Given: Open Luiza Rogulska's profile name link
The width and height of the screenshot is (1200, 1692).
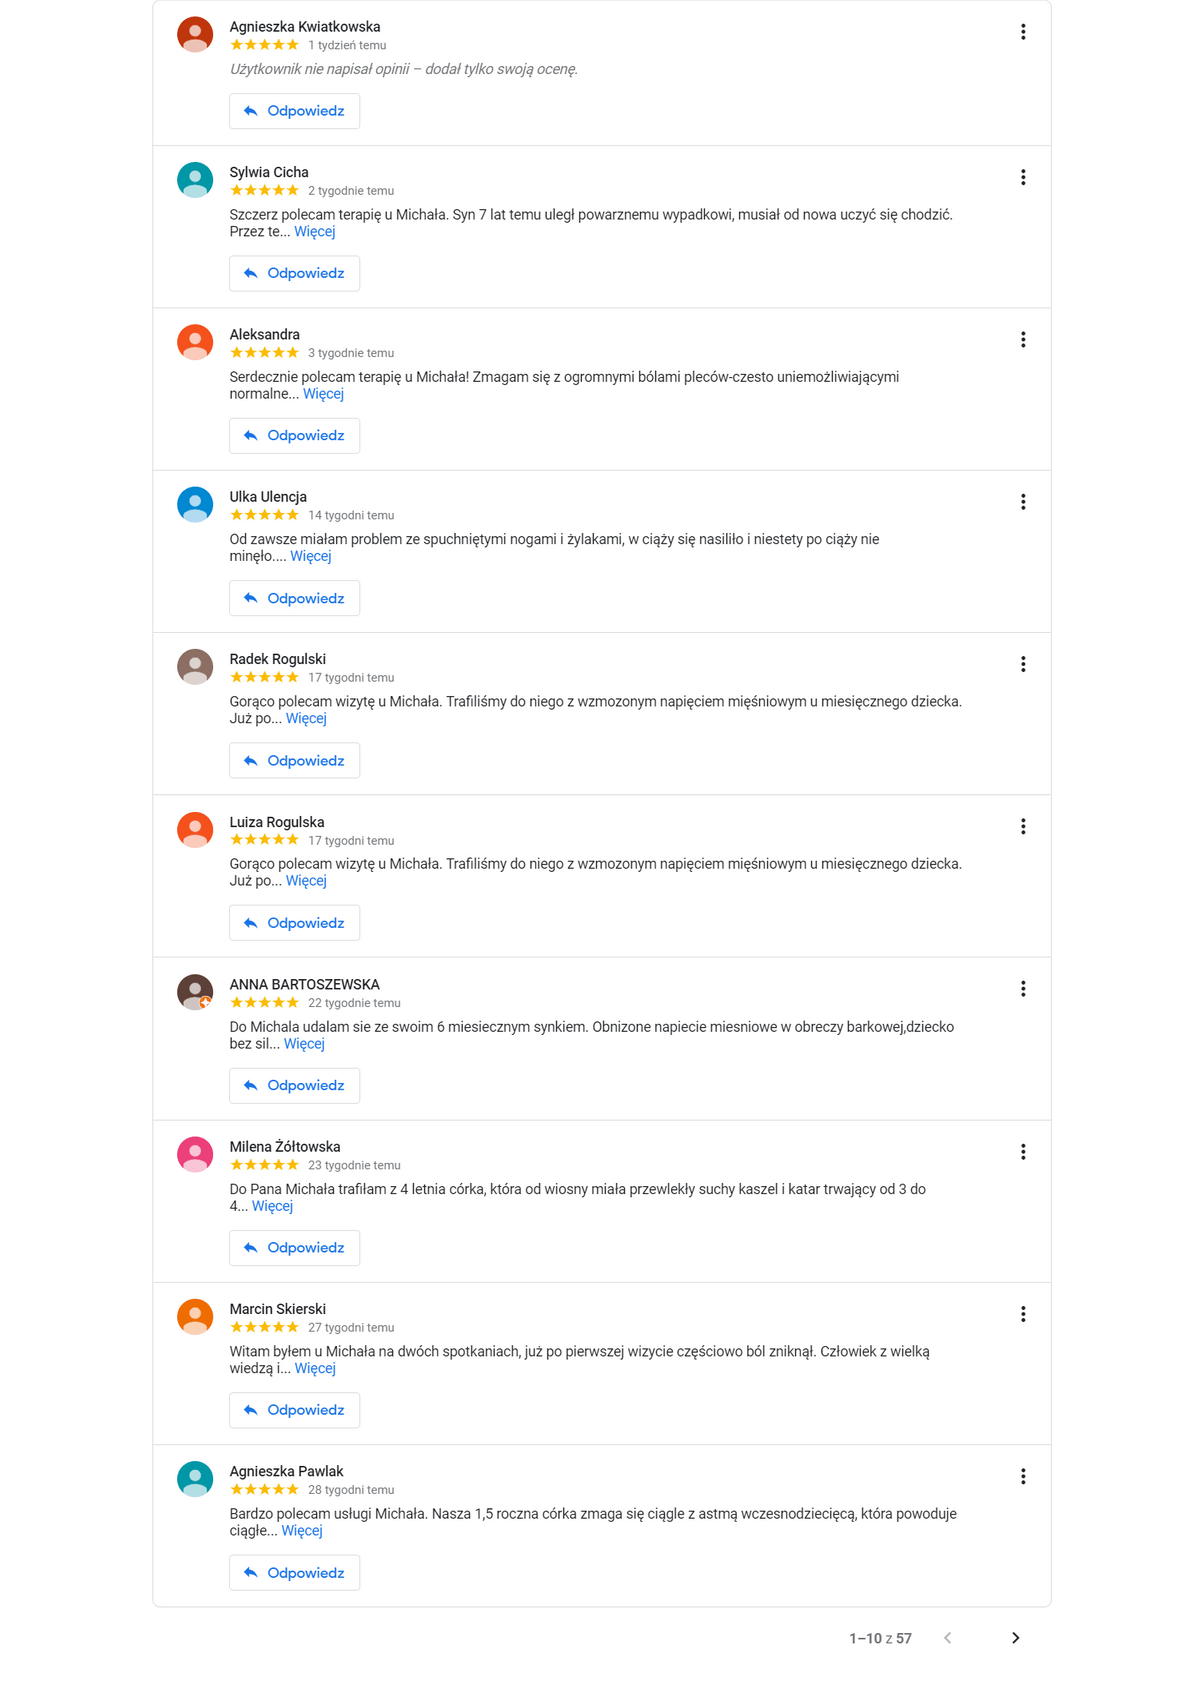Looking at the screenshot, I should click(x=277, y=822).
